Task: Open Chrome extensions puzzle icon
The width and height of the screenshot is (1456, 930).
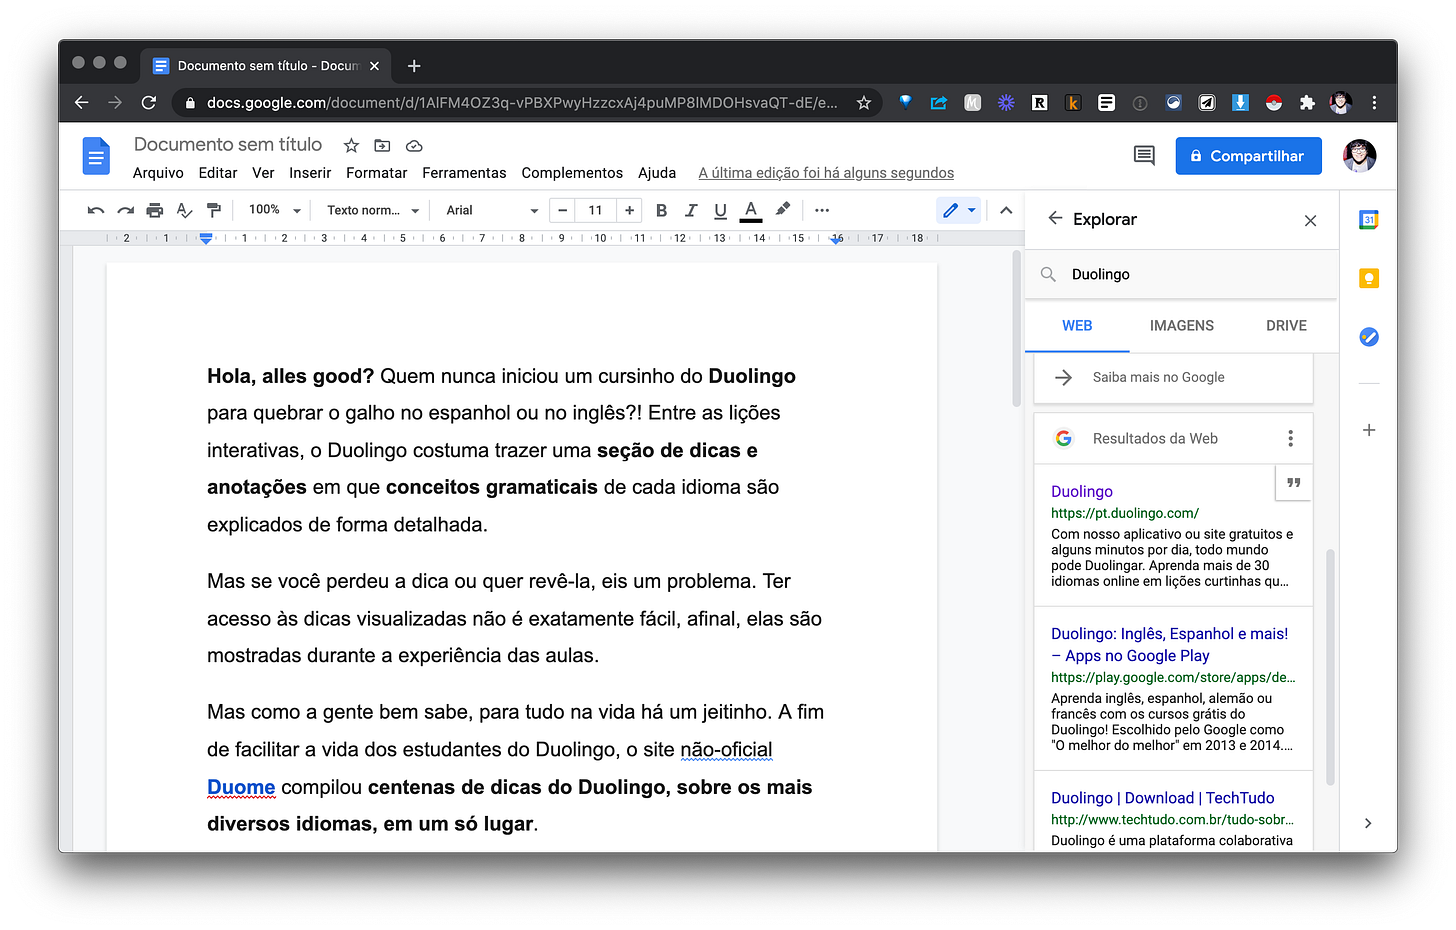Action: (1307, 102)
